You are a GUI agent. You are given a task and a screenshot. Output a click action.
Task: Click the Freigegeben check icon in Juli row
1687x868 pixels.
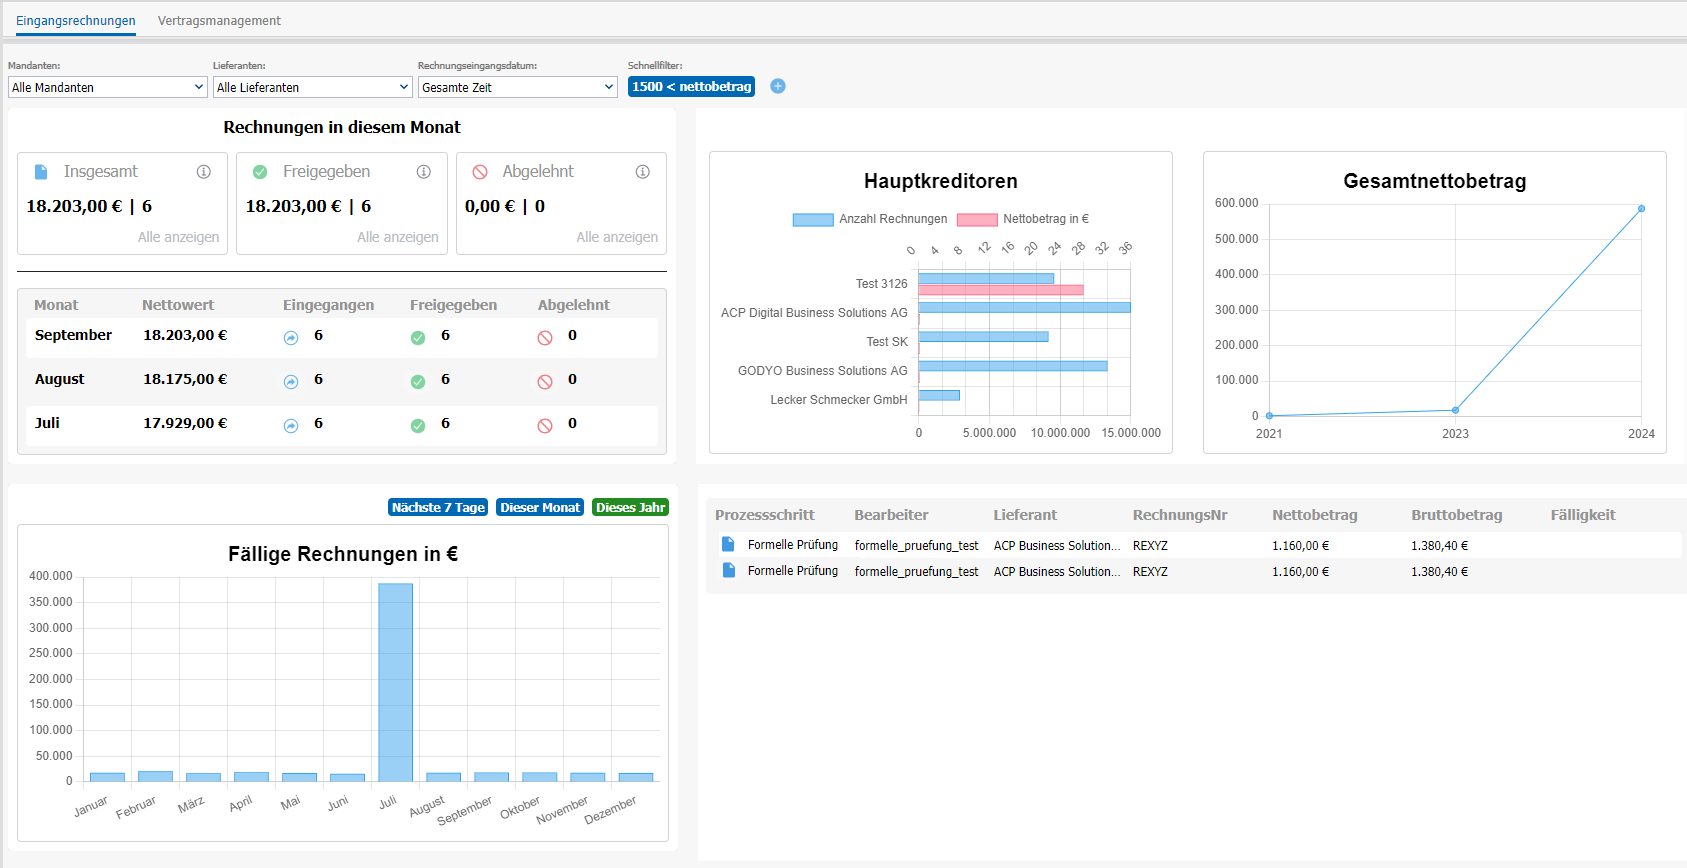[418, 426]
